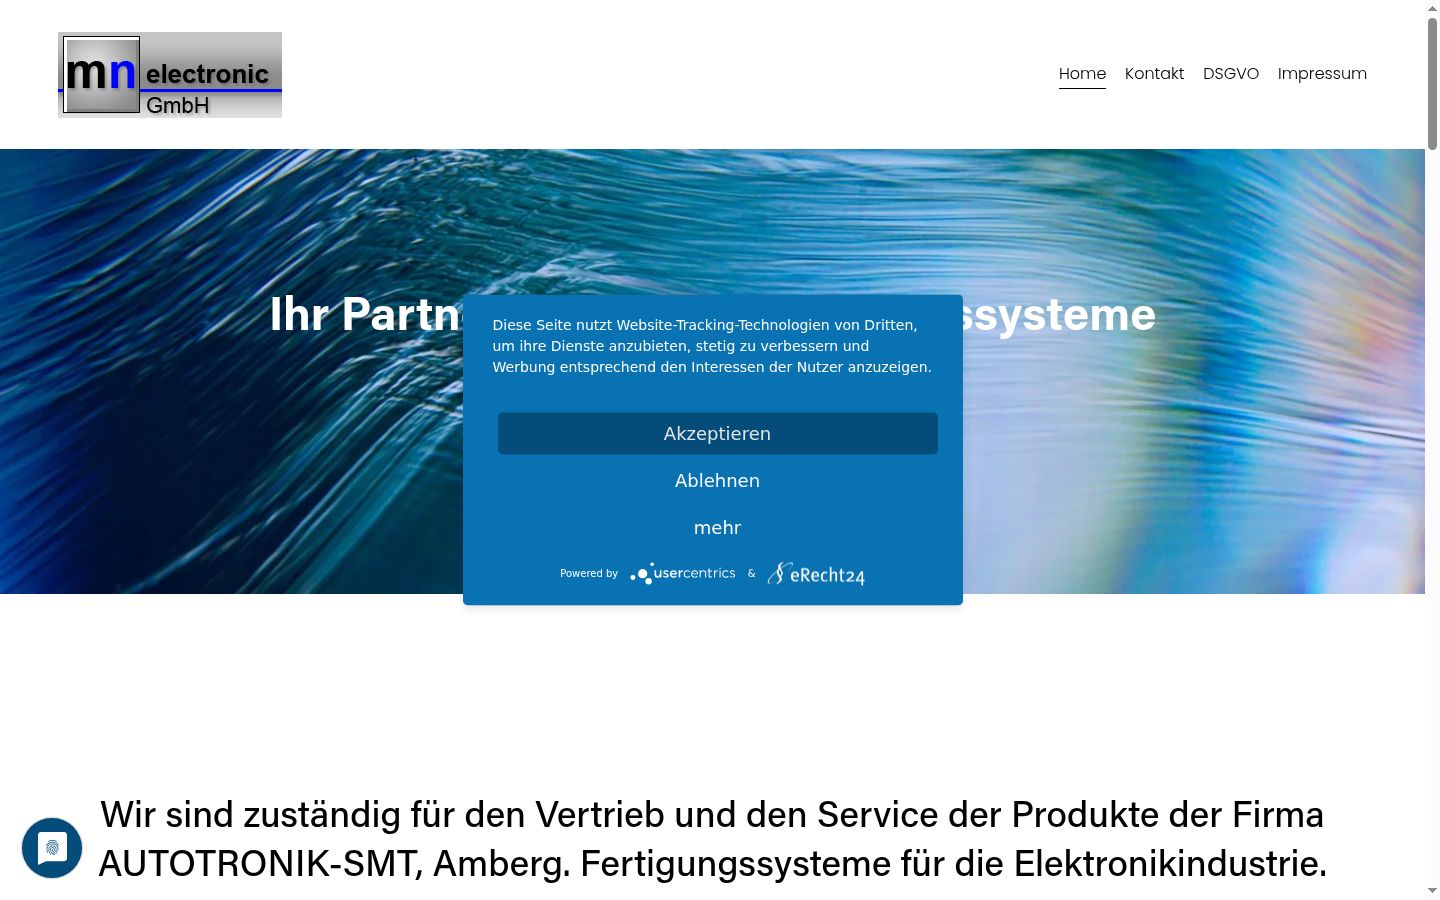Click the eRecht24 logo
Image resolution: width=1440 pixels, height=900 pixels.
816,573
